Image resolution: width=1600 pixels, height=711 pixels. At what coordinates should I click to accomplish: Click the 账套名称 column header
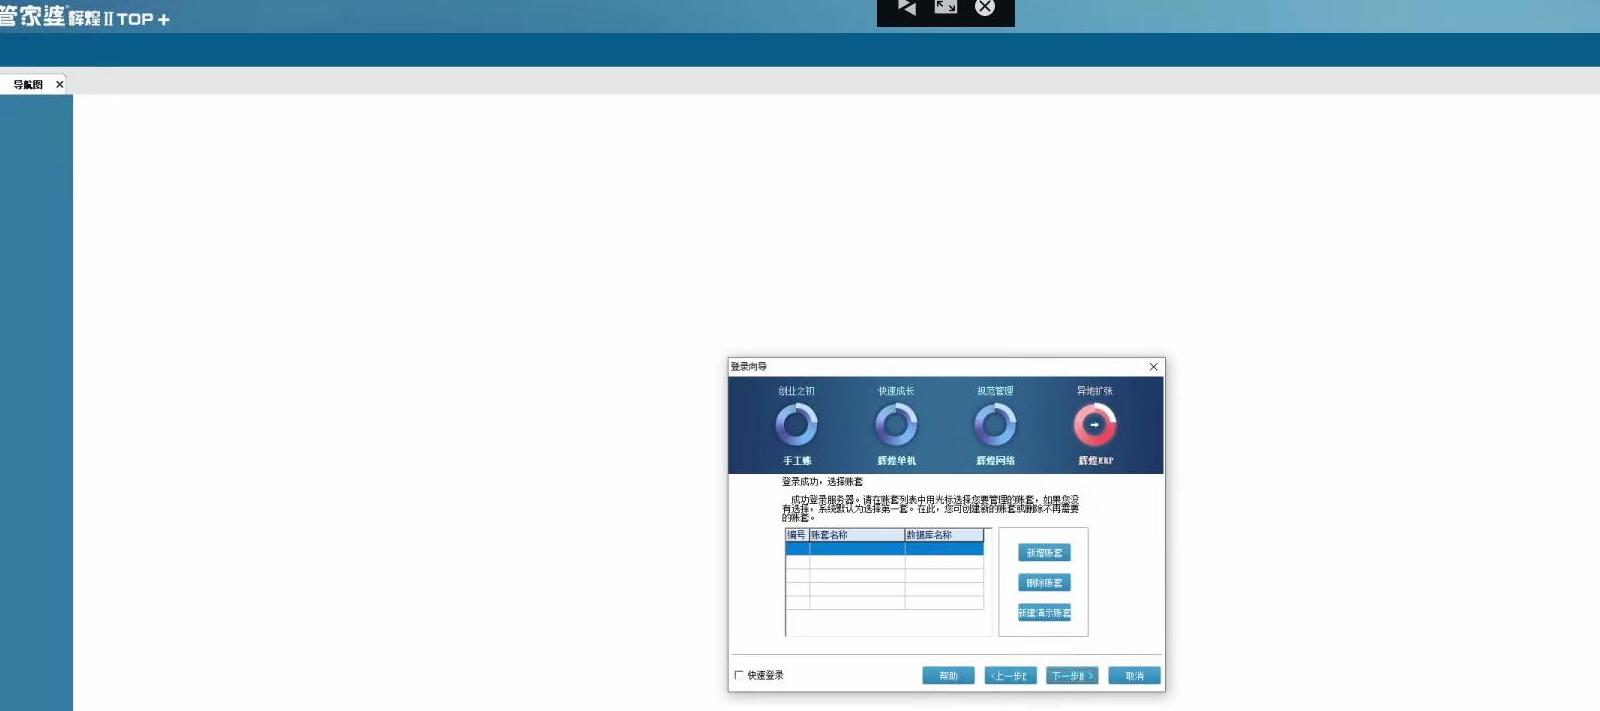coord(856,535)
